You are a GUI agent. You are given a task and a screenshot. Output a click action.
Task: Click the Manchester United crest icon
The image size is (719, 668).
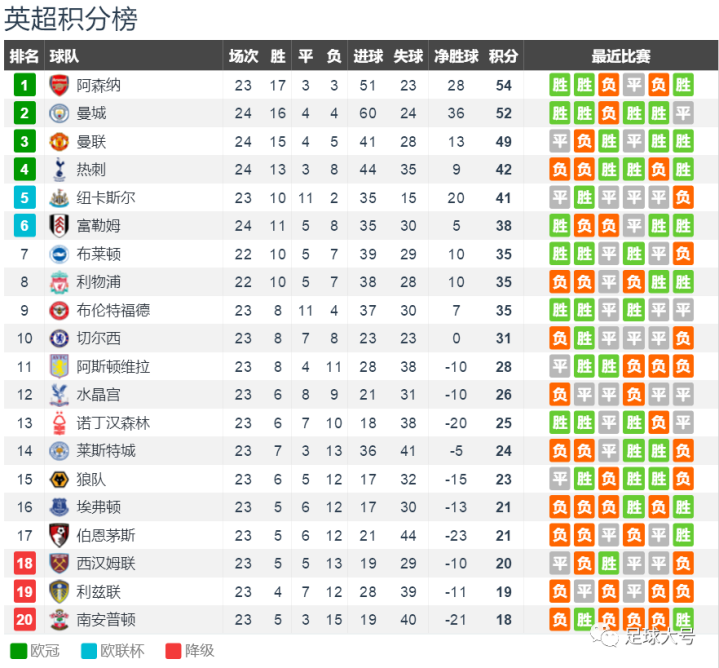click(59, 142)
